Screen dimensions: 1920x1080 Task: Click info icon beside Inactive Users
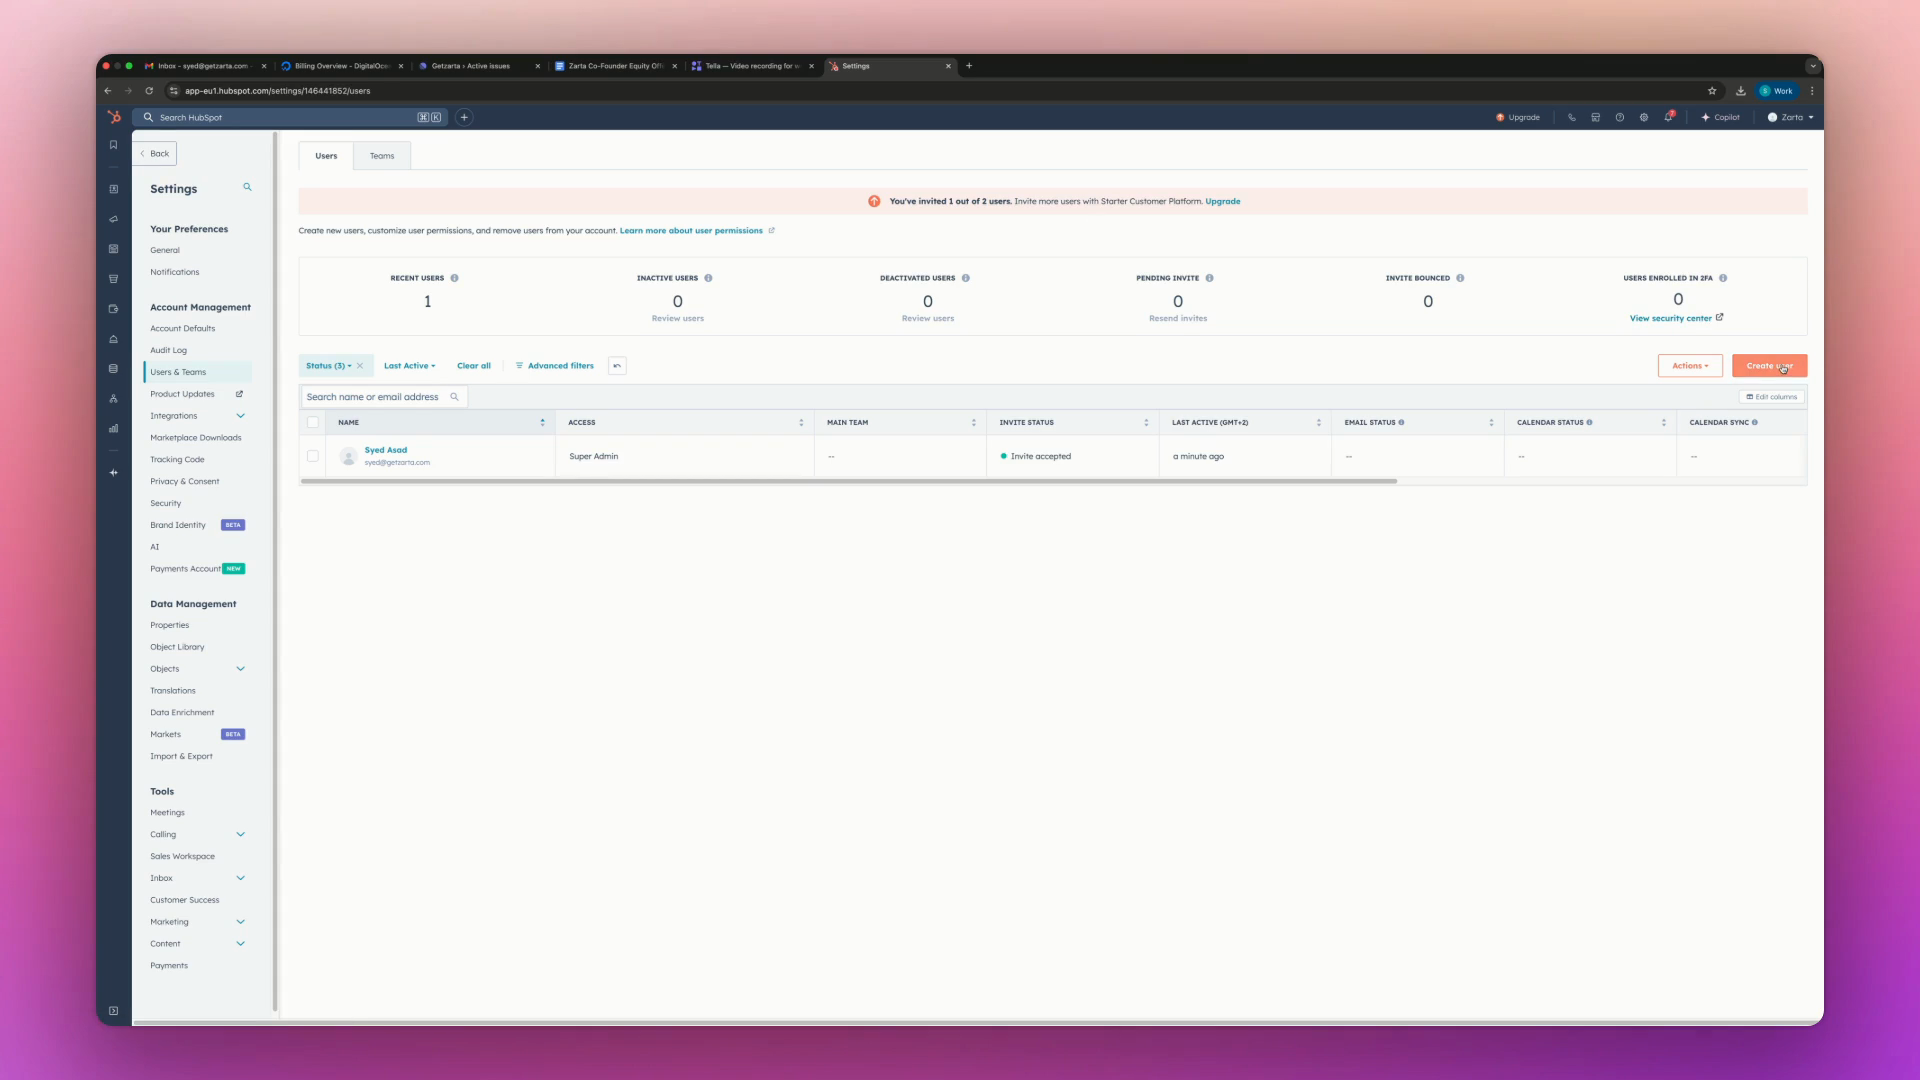pos(708,278)
